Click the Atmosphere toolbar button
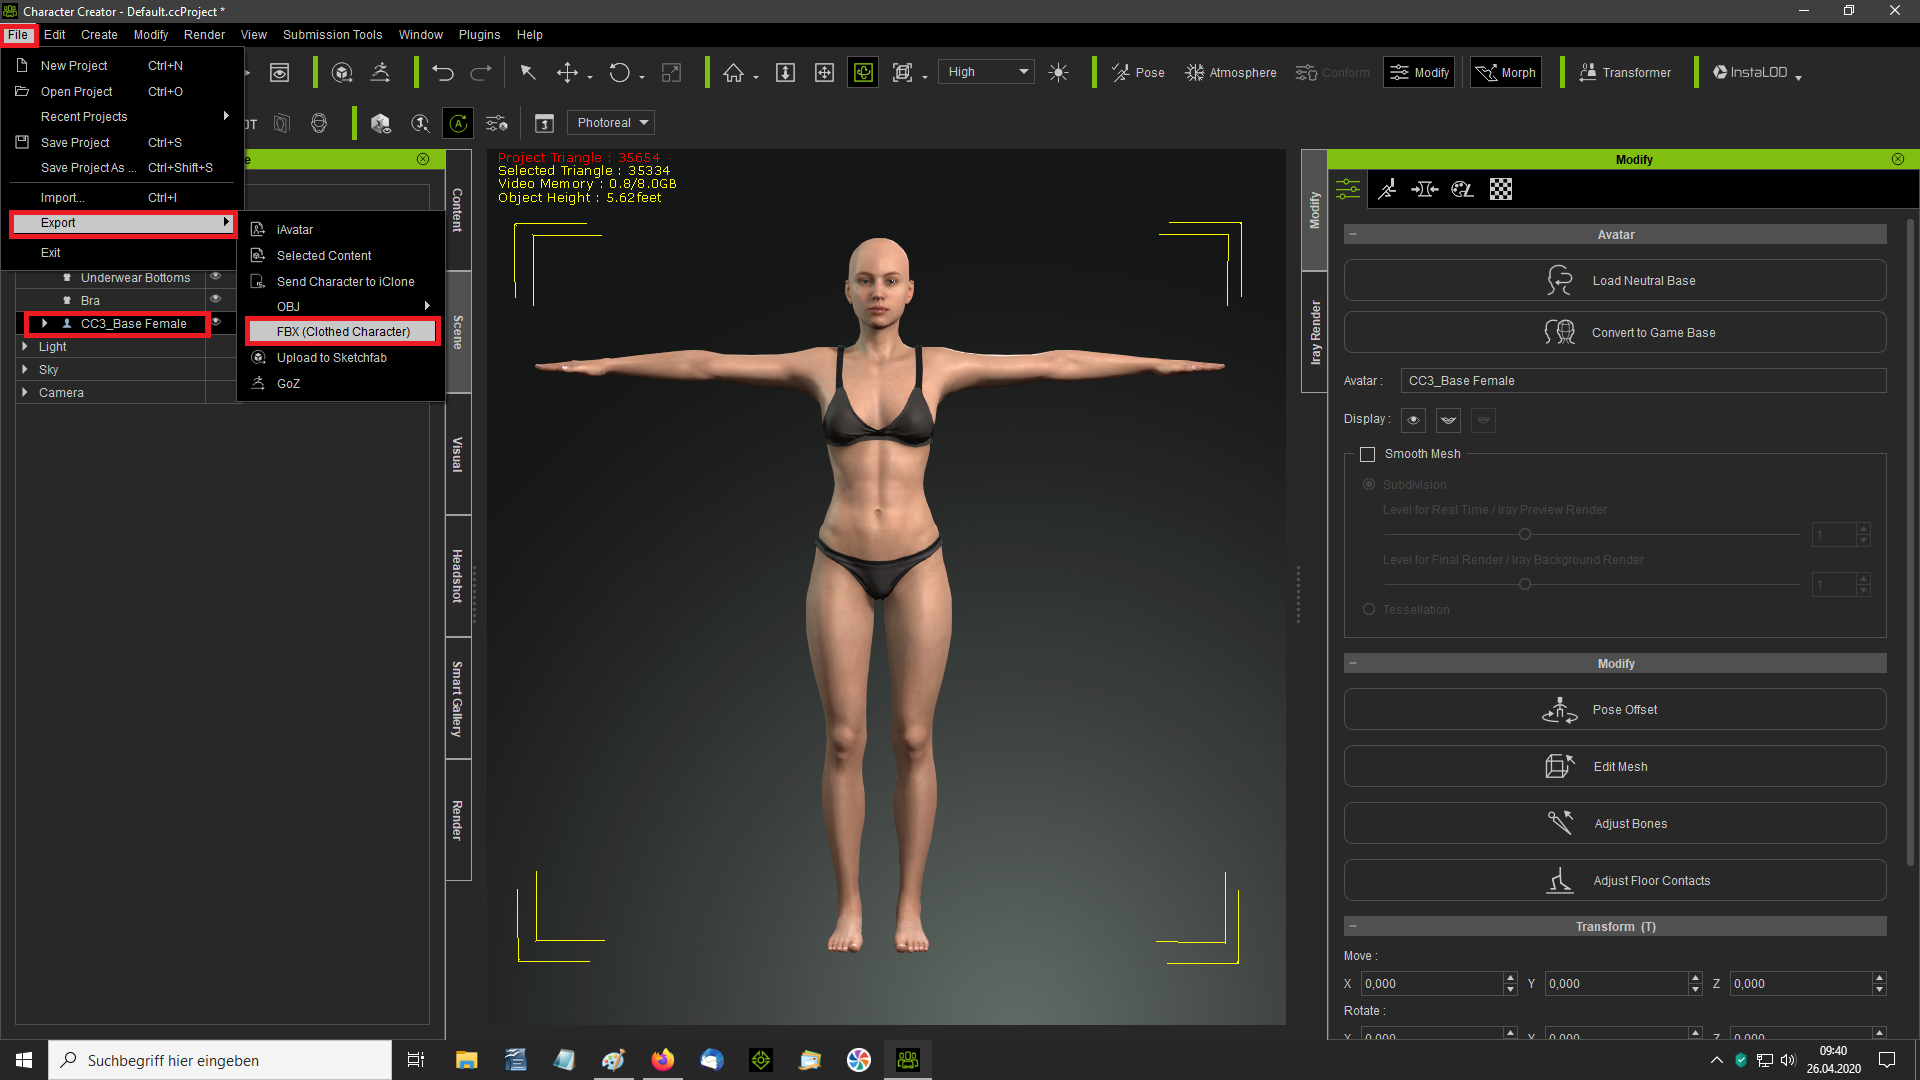The image size is (1920, 1080). 1231,73
